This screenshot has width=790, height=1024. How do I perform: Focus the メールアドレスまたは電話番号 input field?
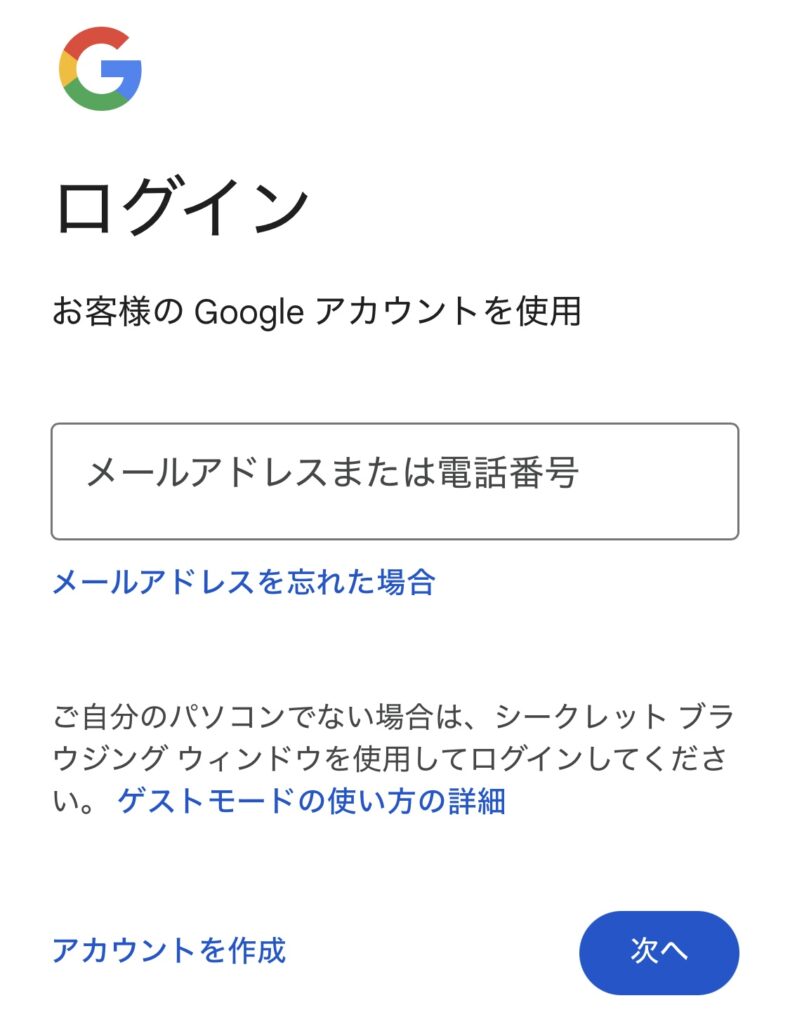[394, 481]
